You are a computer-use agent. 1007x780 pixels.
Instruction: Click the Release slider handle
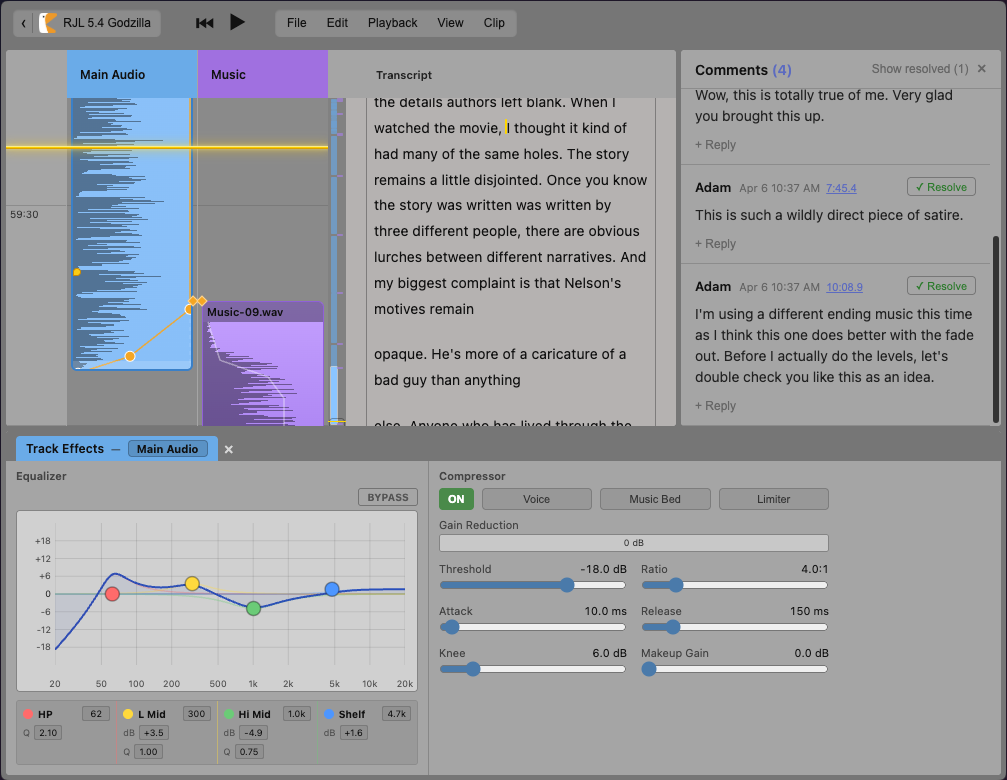coord(672,627)
